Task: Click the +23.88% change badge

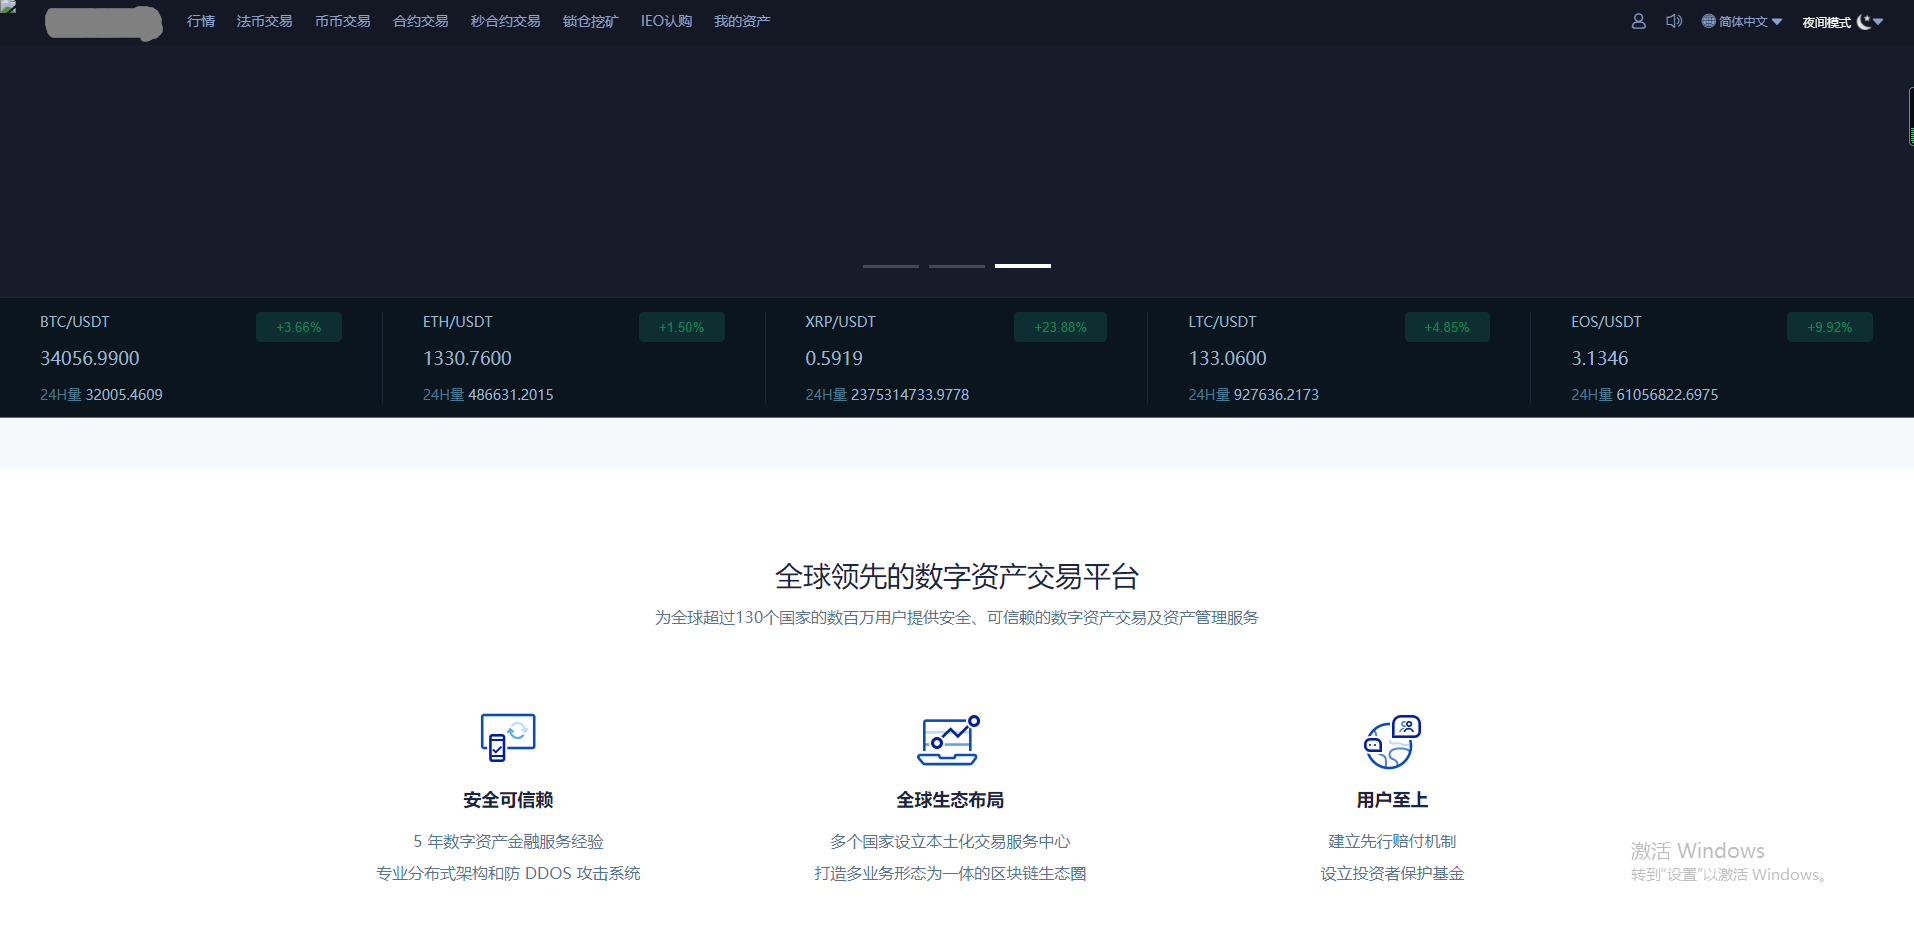Action: (1060, 327)
